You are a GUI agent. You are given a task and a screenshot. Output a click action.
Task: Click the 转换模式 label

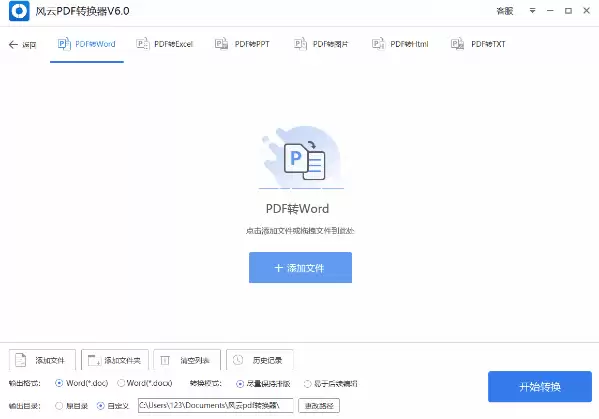pos(206,383)
